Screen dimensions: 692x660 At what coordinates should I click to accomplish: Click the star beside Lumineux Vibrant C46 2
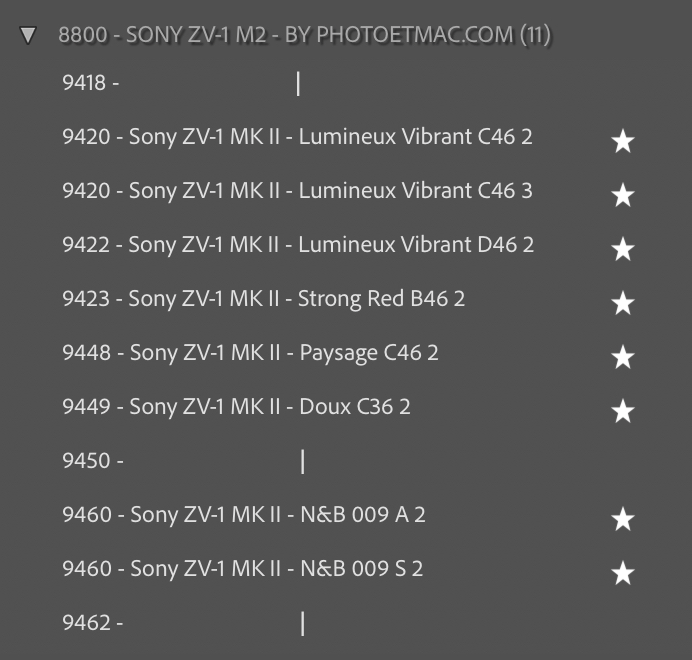pos(622,141)
